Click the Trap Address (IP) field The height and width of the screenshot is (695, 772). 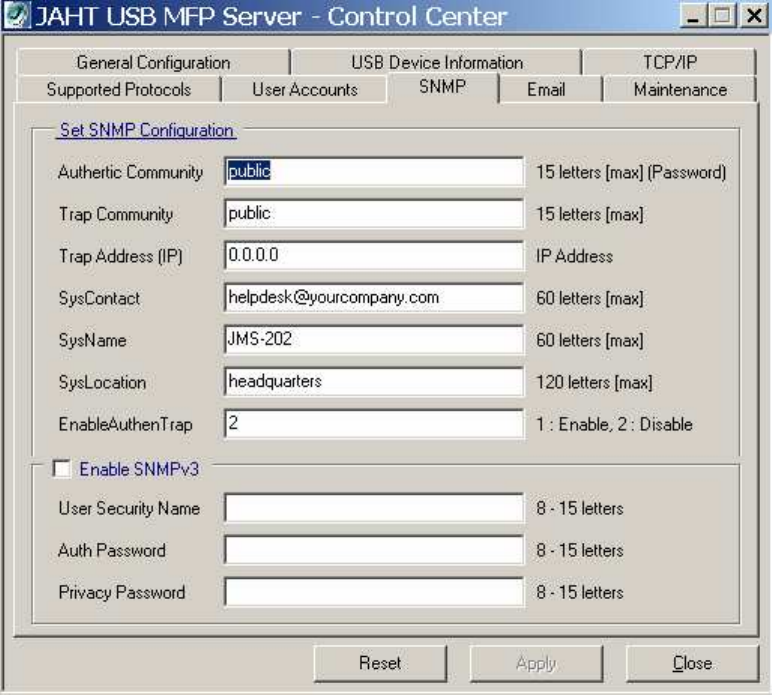(374, 256)
